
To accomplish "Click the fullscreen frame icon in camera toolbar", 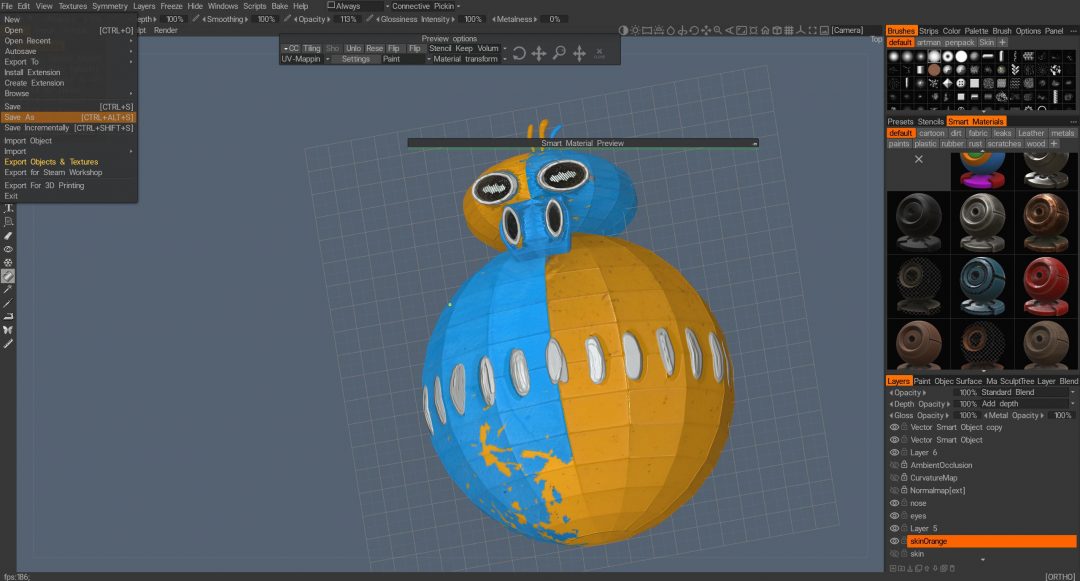I will click(812, 30).
